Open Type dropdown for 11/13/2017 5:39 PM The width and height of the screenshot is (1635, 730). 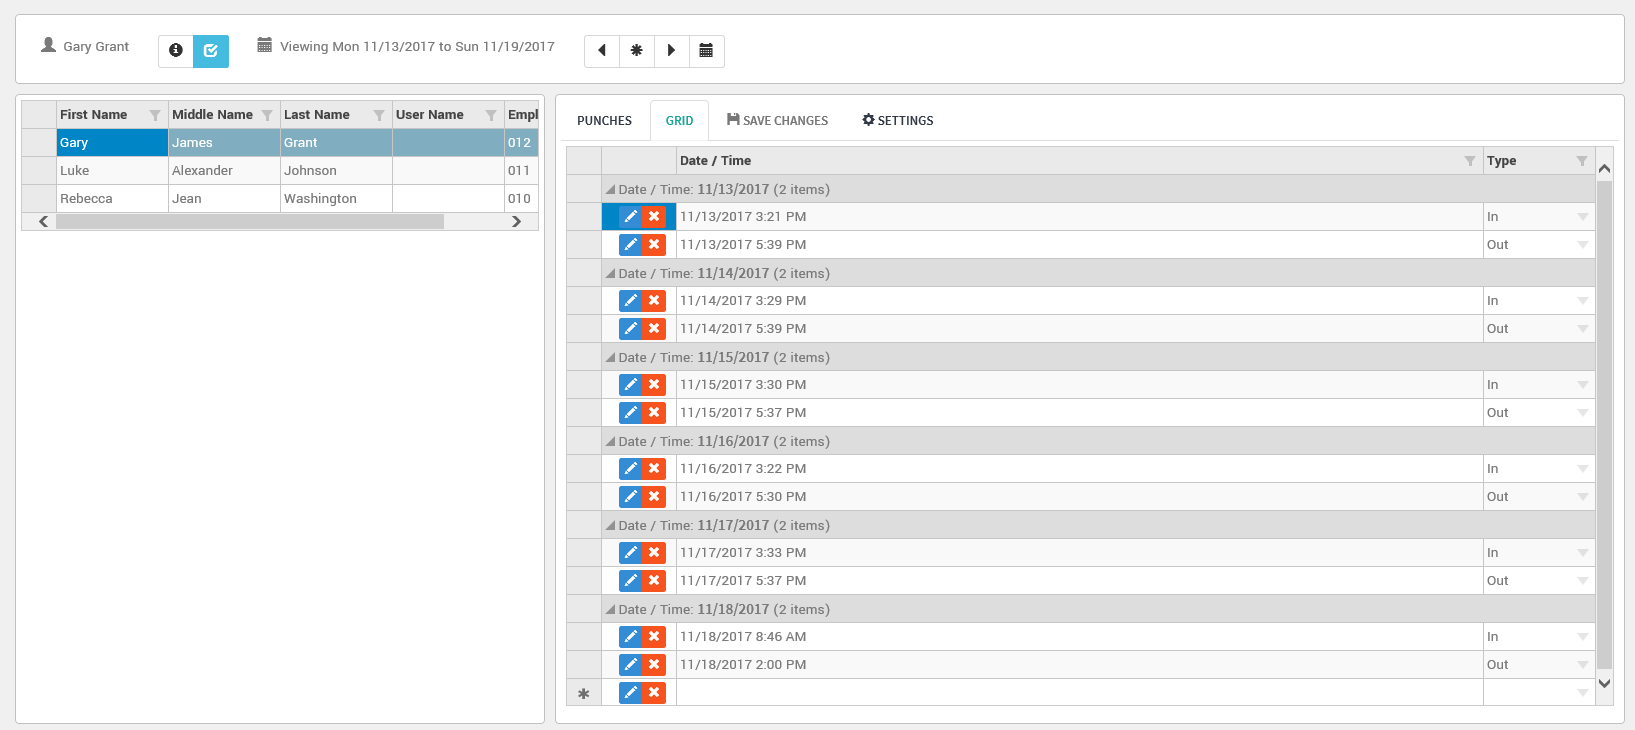click(x=1582, y=245)
